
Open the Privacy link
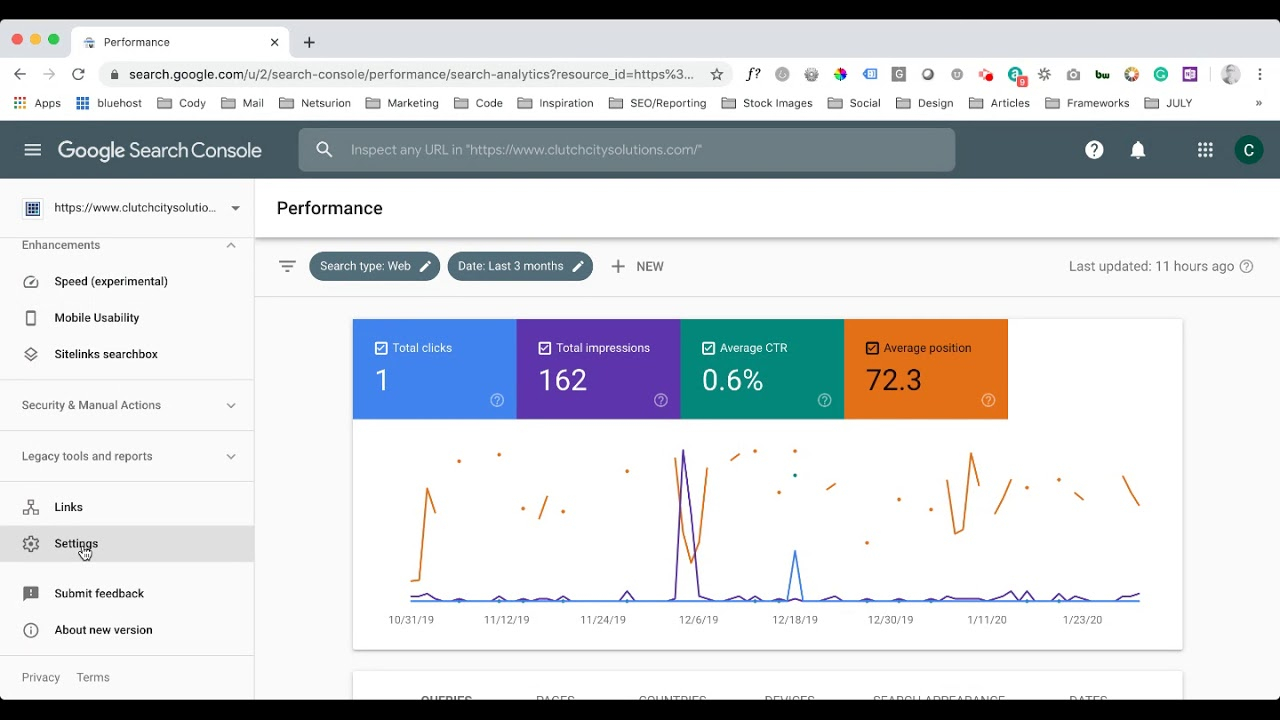pyautogui.click(x=41, y=677)
